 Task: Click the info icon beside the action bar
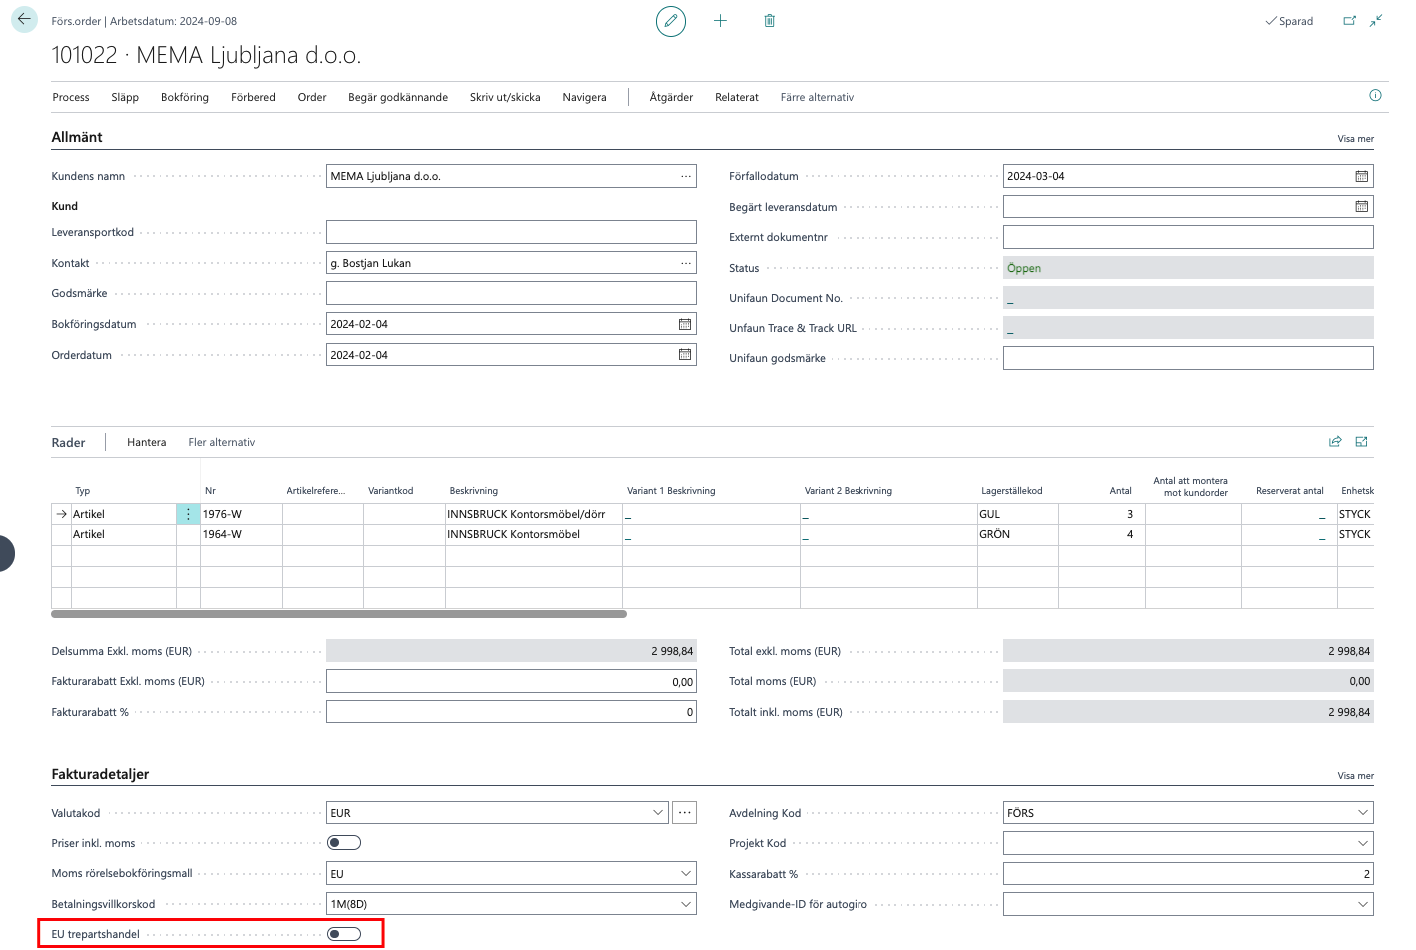1375,96
